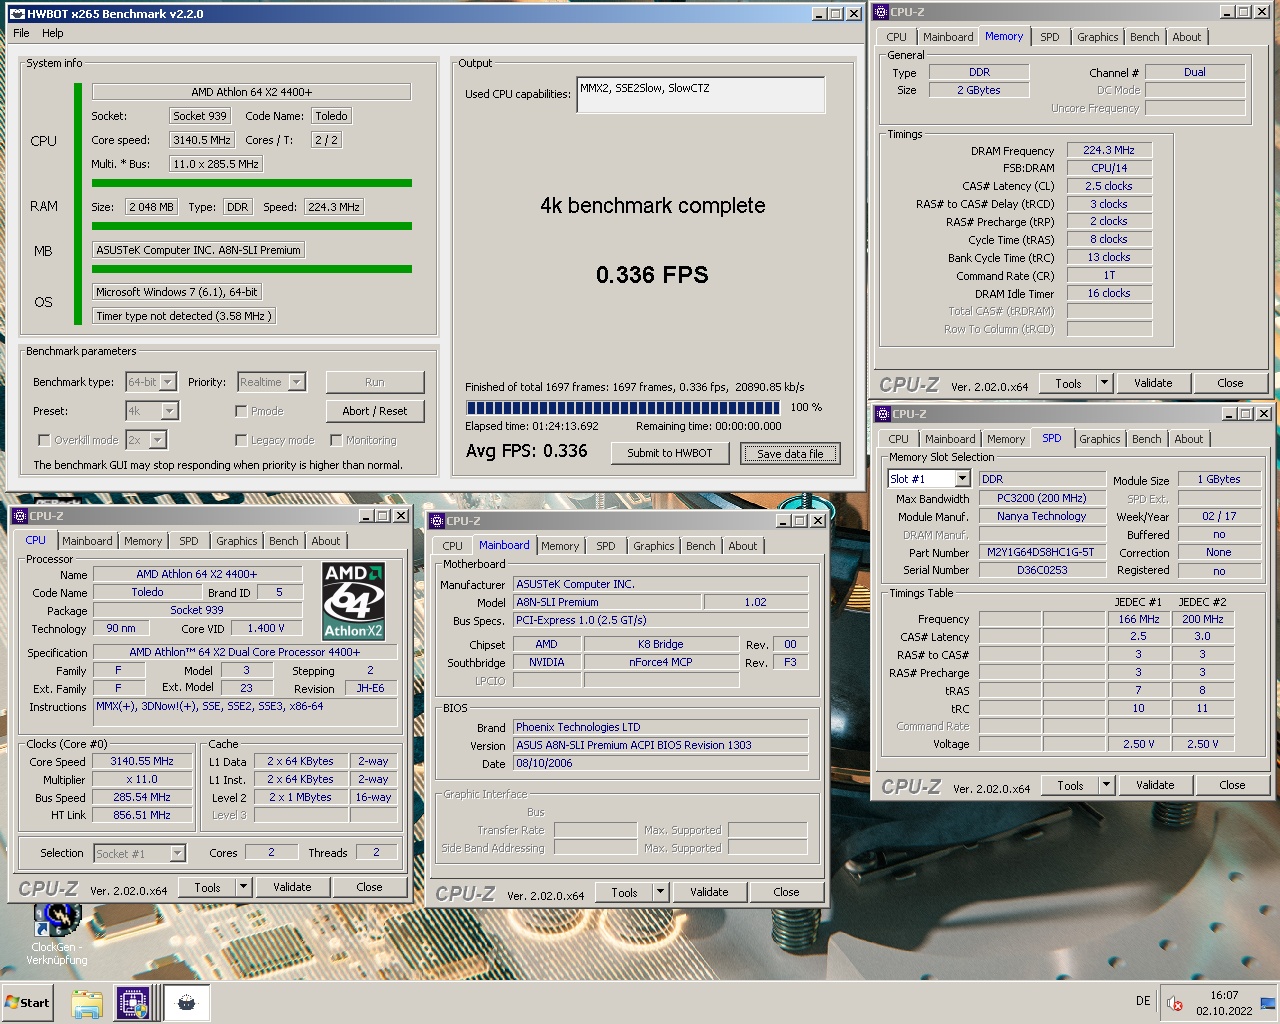Image resolution: width=1280 pixels, height=1024 pixels.
Task: Open Windows Explorer folder icon in taskbar
Action: (x=87, y=1003)
